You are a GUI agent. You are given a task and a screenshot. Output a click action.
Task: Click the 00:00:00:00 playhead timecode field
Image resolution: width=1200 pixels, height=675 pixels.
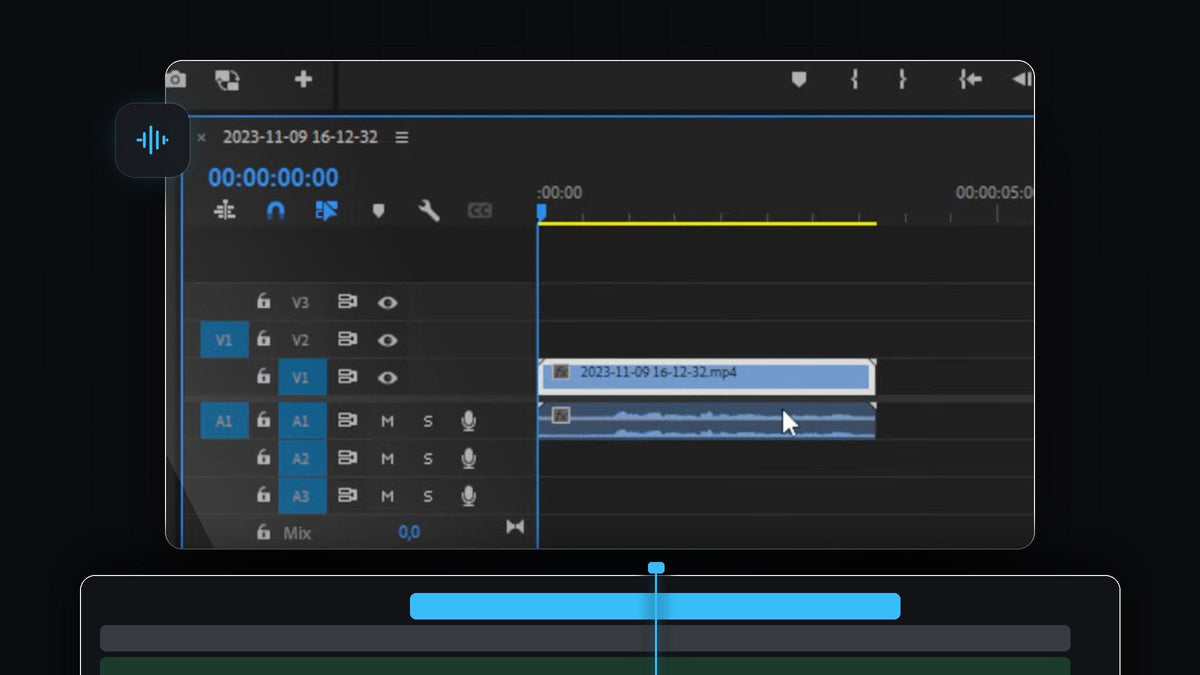pos(273,178)
